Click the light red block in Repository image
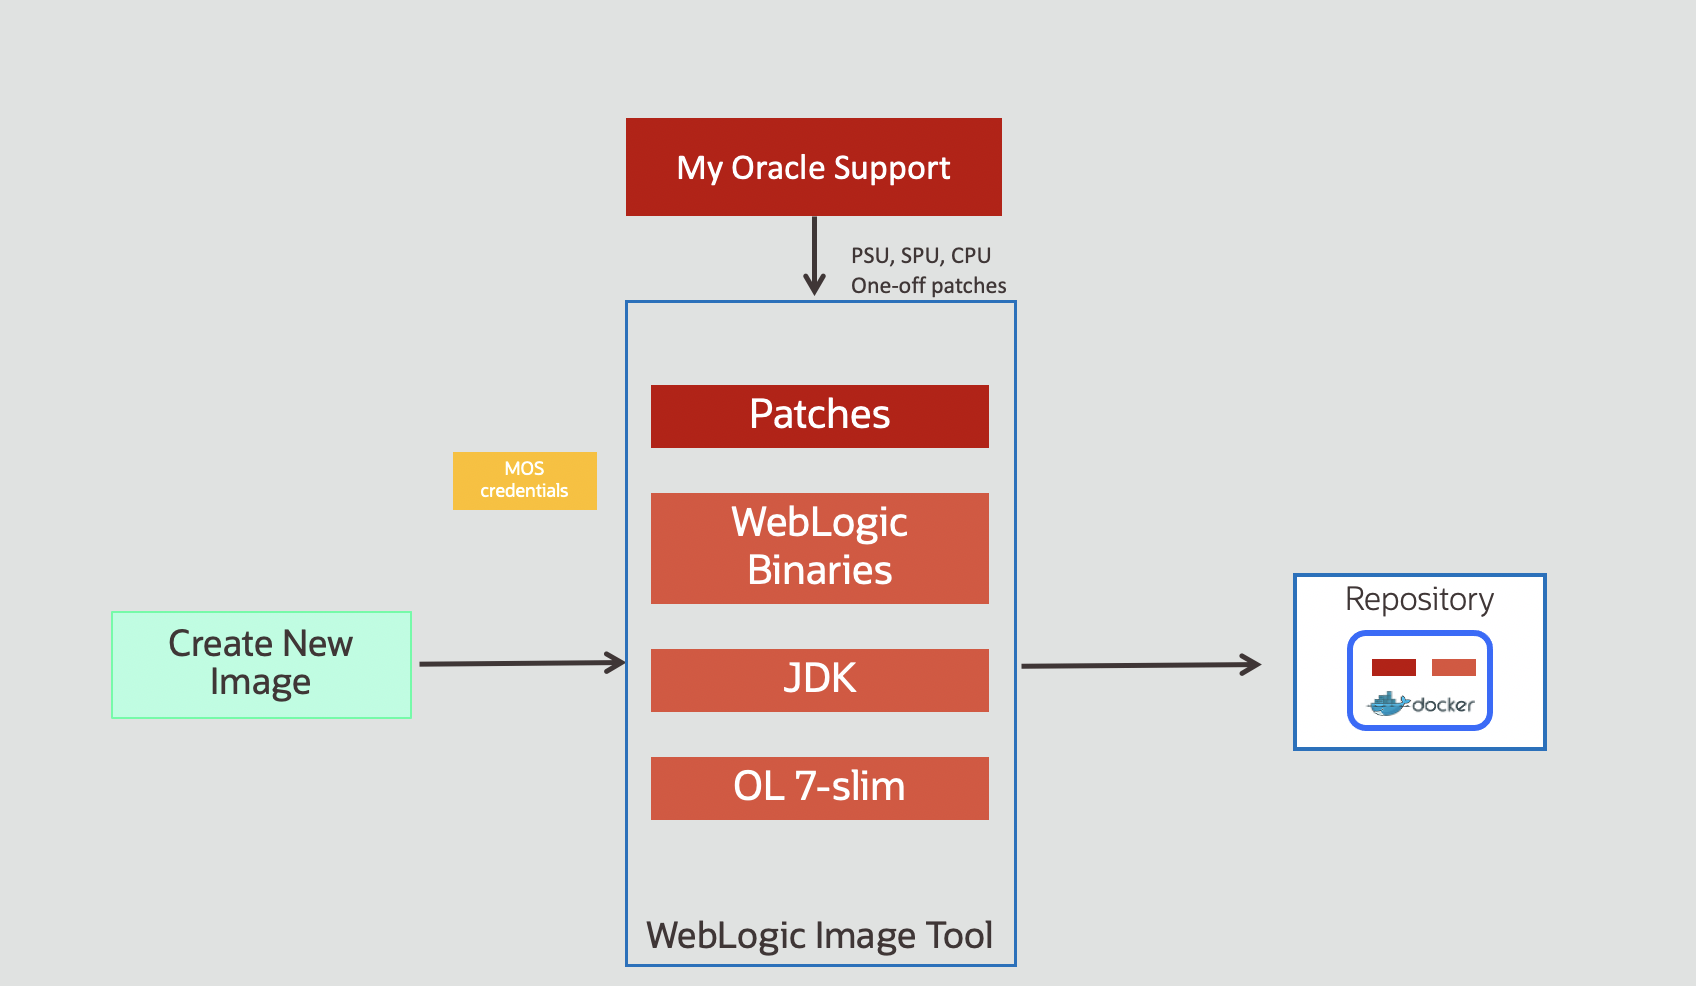Viewport: 1696px width, 986px height. point(1454,668)
